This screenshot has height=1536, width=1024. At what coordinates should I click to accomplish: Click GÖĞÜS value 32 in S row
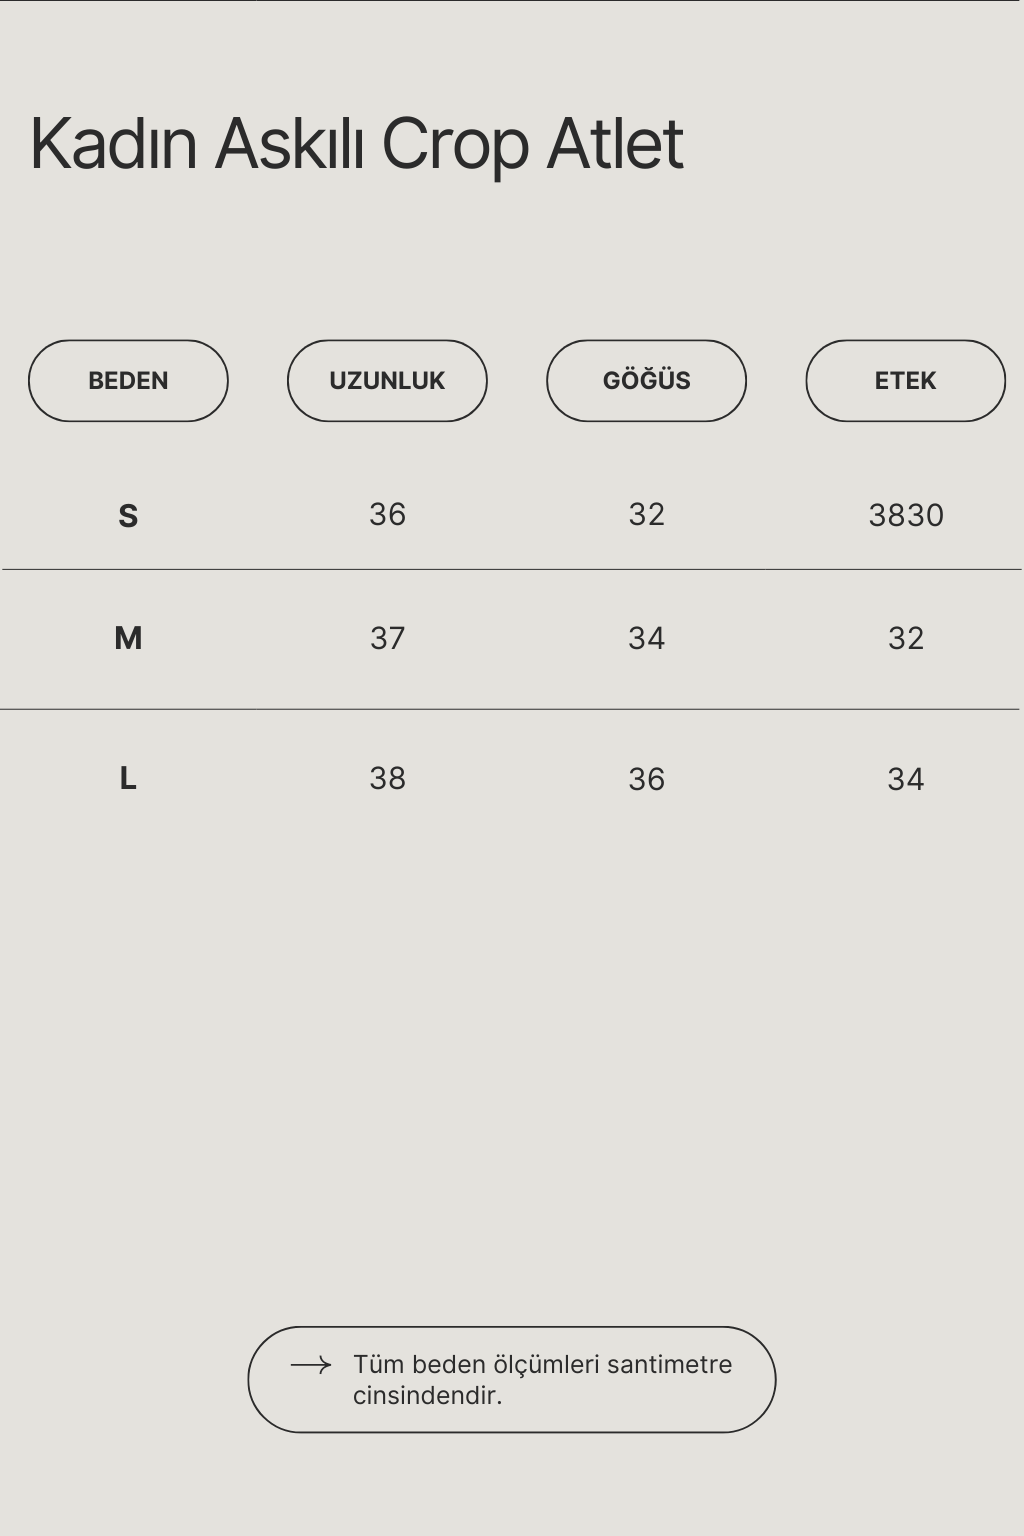pyautogui.click(x=646, y=515)
